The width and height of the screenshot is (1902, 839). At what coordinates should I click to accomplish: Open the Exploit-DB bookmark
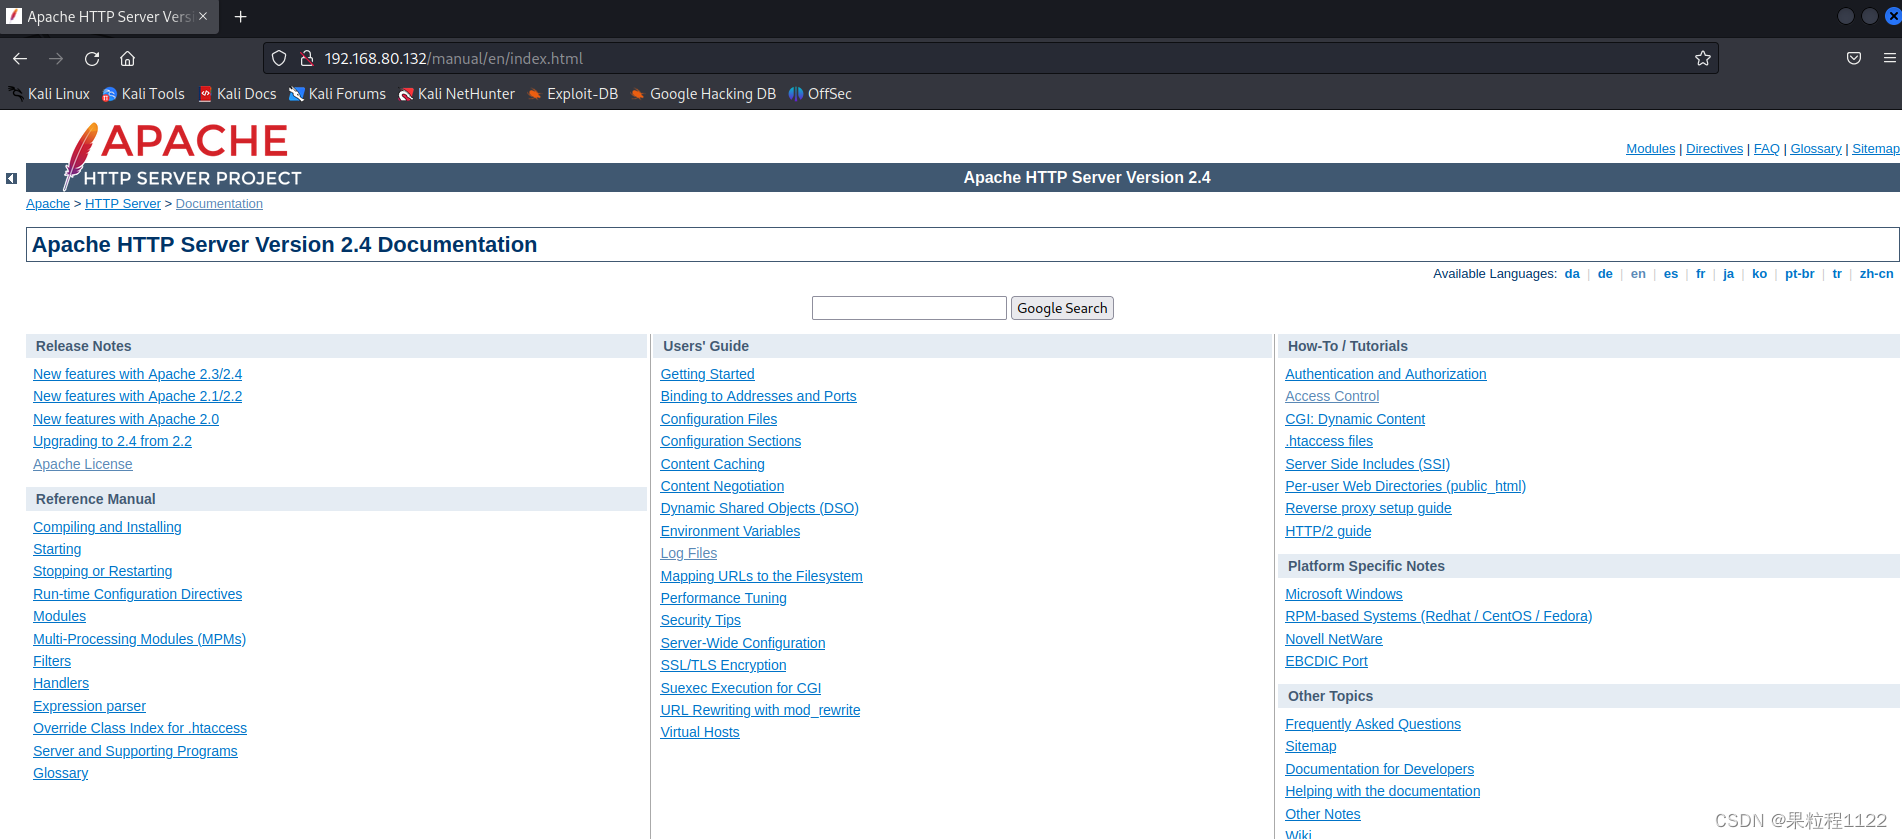(572, 94)
